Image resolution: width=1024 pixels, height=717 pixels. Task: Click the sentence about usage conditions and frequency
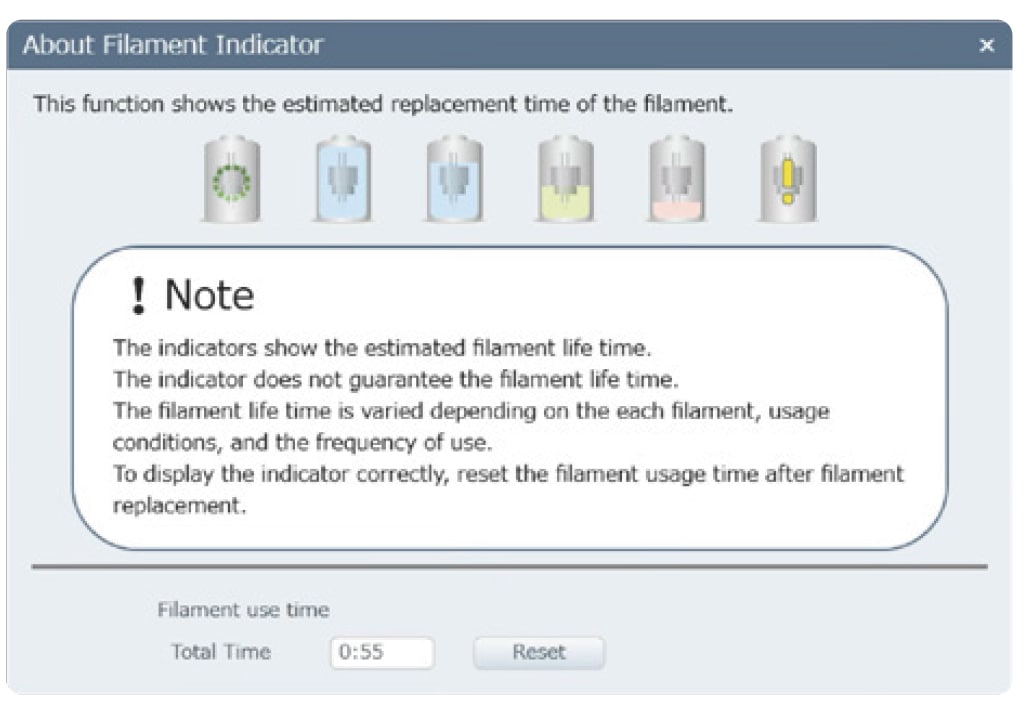(471, 426)
